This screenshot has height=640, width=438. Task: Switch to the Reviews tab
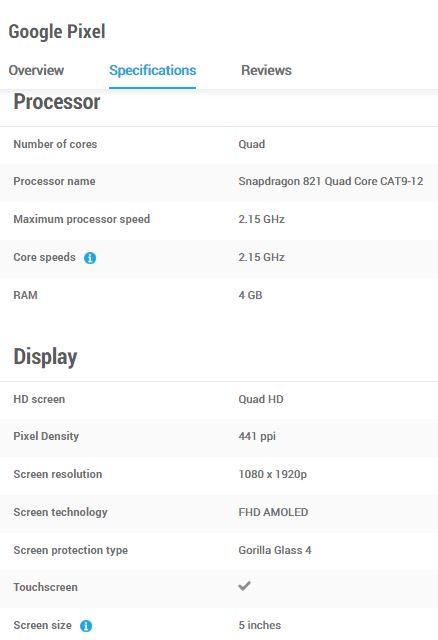(266, 70)
